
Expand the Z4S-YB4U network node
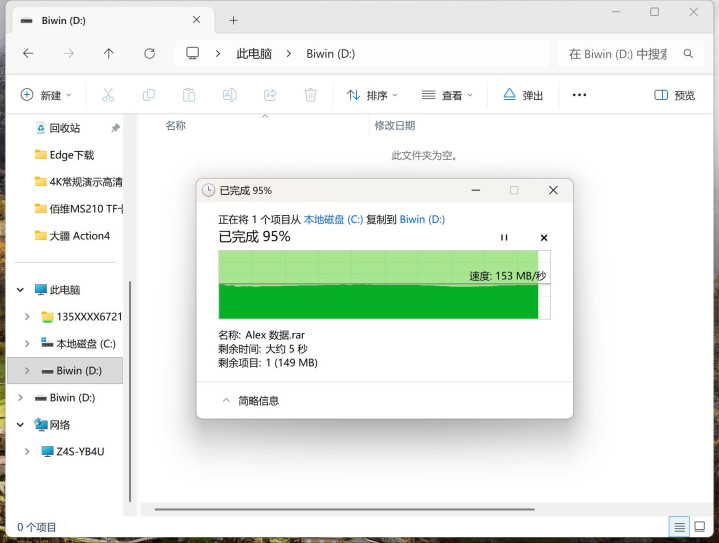pos(27,451)
